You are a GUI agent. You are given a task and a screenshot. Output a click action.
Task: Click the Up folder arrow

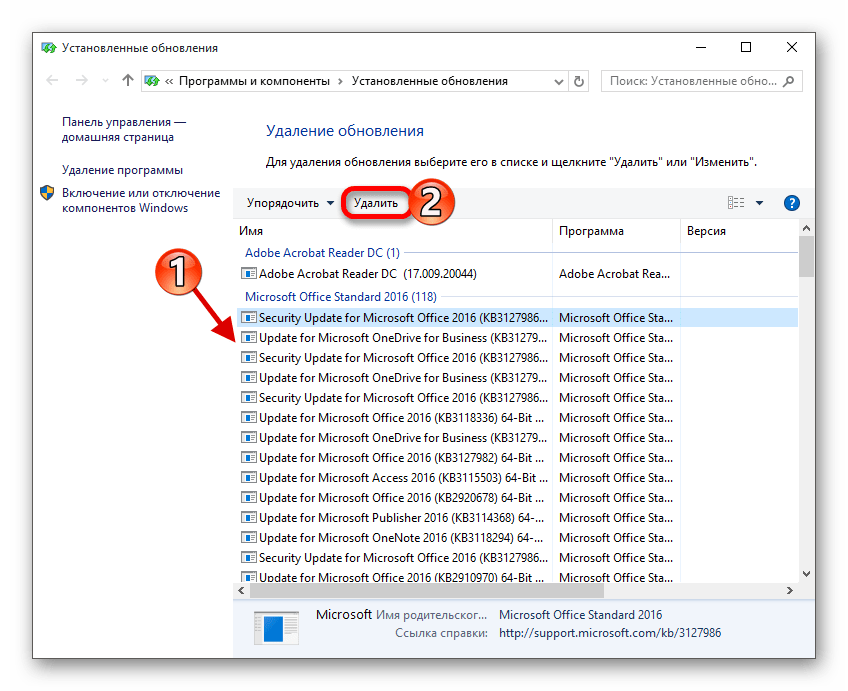coord(127,81)
